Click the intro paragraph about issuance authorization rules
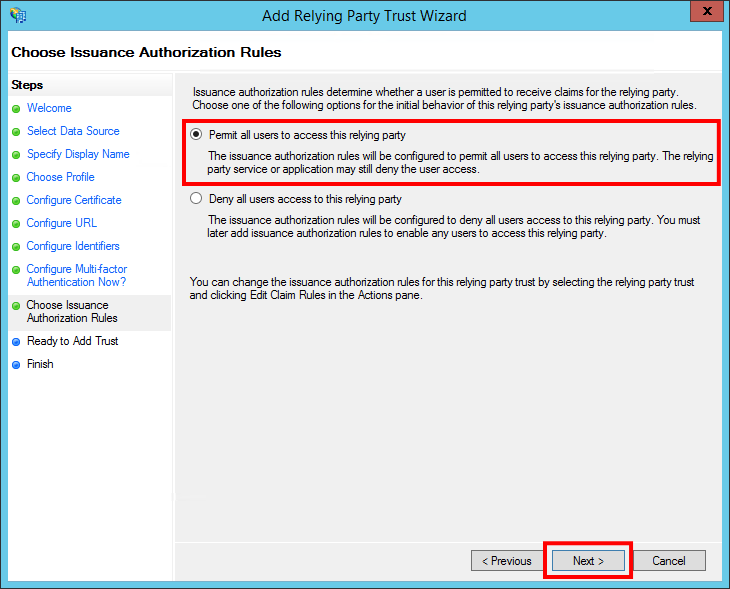Viewport: 730px width, 589px height. (445, 98)
